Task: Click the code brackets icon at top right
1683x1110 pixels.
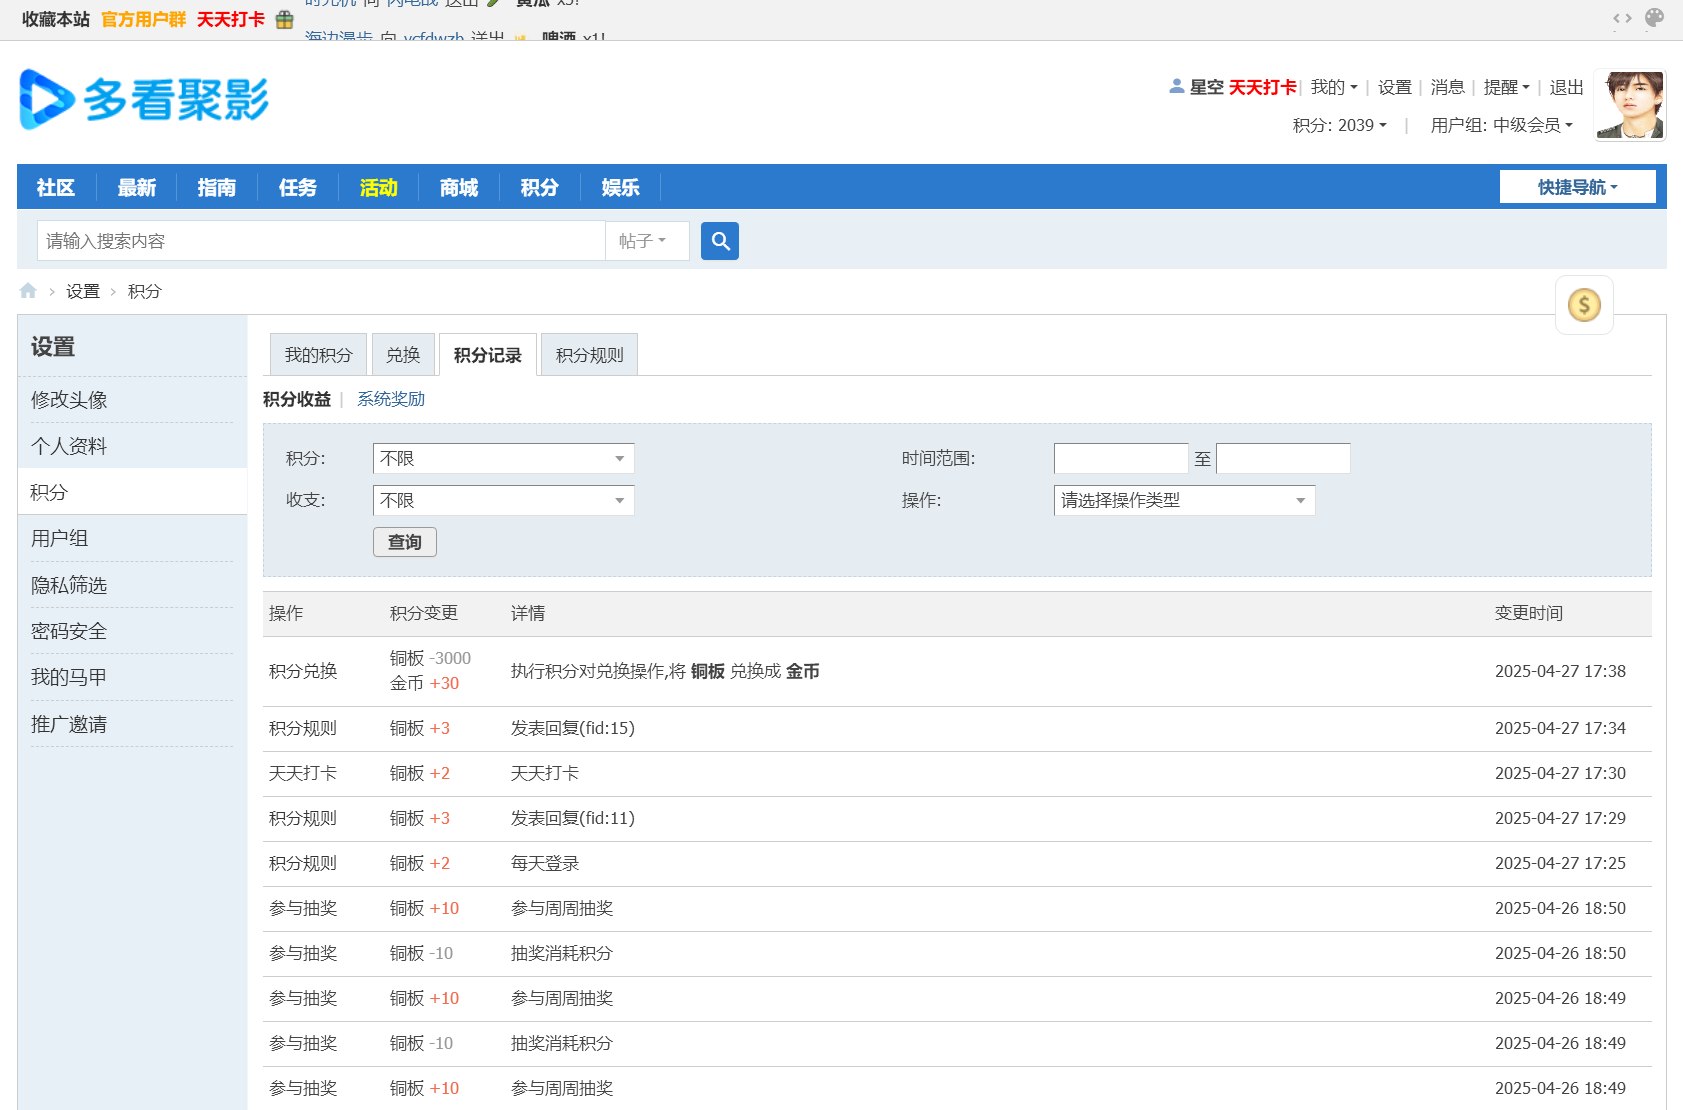Action: (1622, 18)
